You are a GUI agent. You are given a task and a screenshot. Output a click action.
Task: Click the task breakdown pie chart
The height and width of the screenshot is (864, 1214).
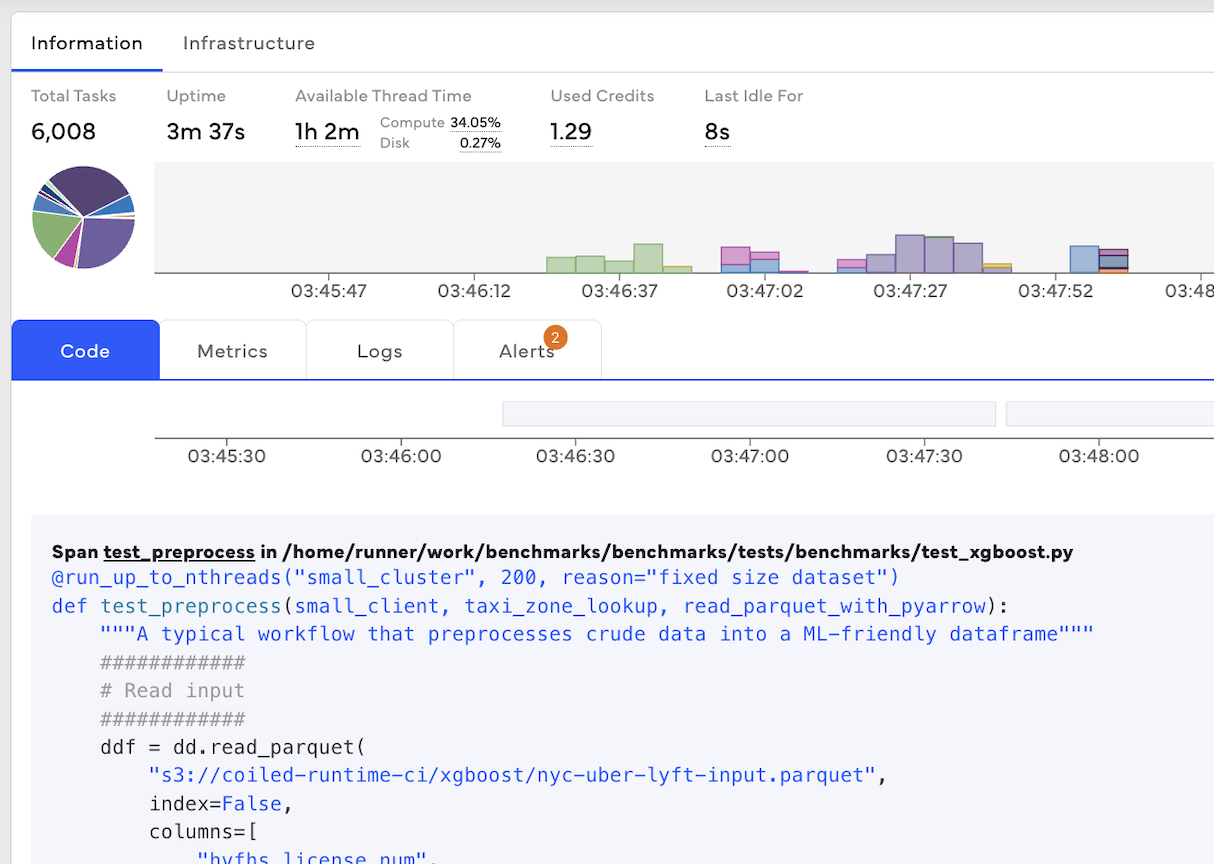(83, 217)
